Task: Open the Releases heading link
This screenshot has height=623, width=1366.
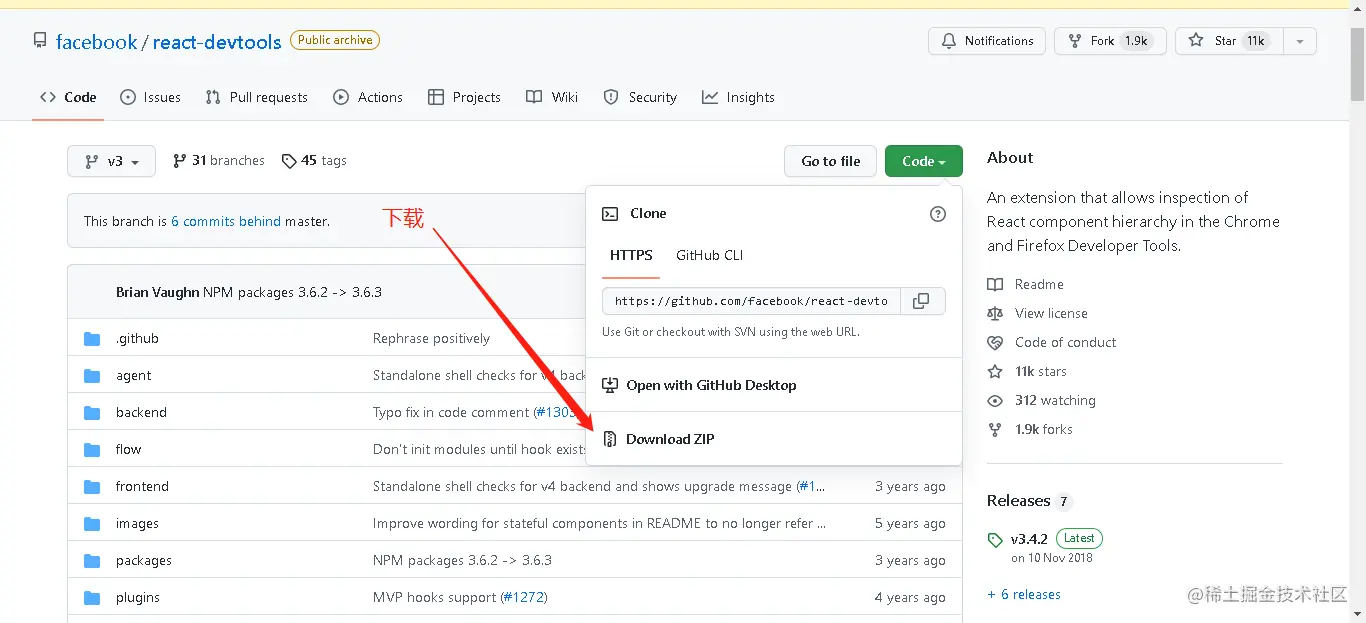Action: click(1018, 501)
